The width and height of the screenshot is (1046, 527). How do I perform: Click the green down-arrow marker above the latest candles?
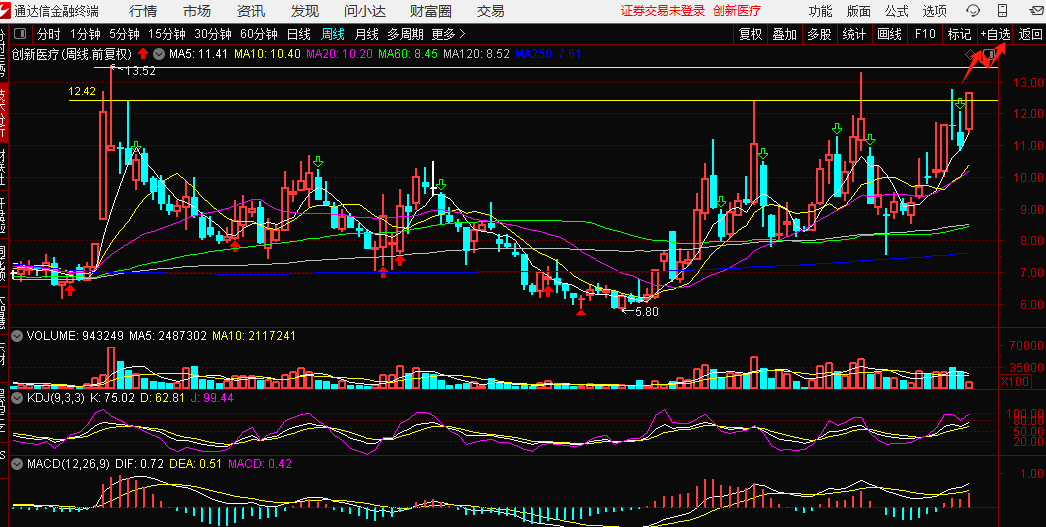(959, 103)
